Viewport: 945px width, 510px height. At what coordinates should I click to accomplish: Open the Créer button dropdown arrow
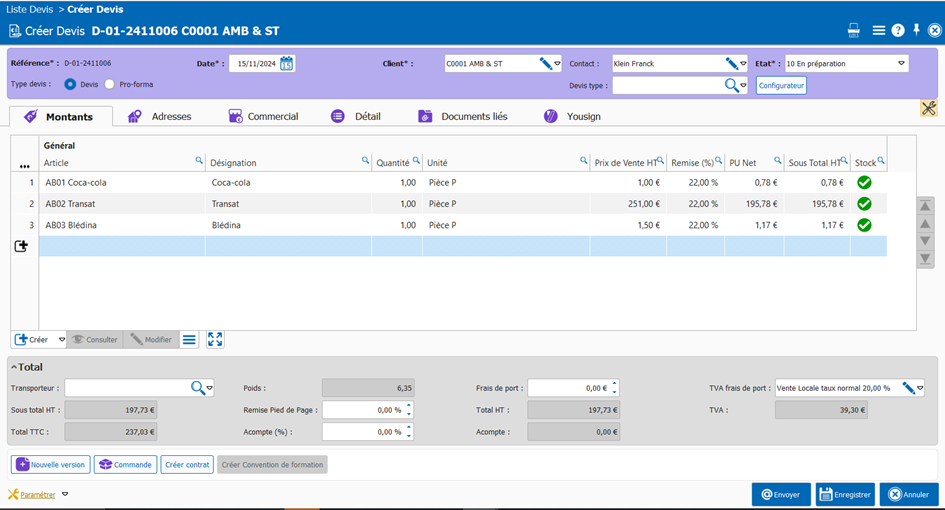[x=61, y=340]
